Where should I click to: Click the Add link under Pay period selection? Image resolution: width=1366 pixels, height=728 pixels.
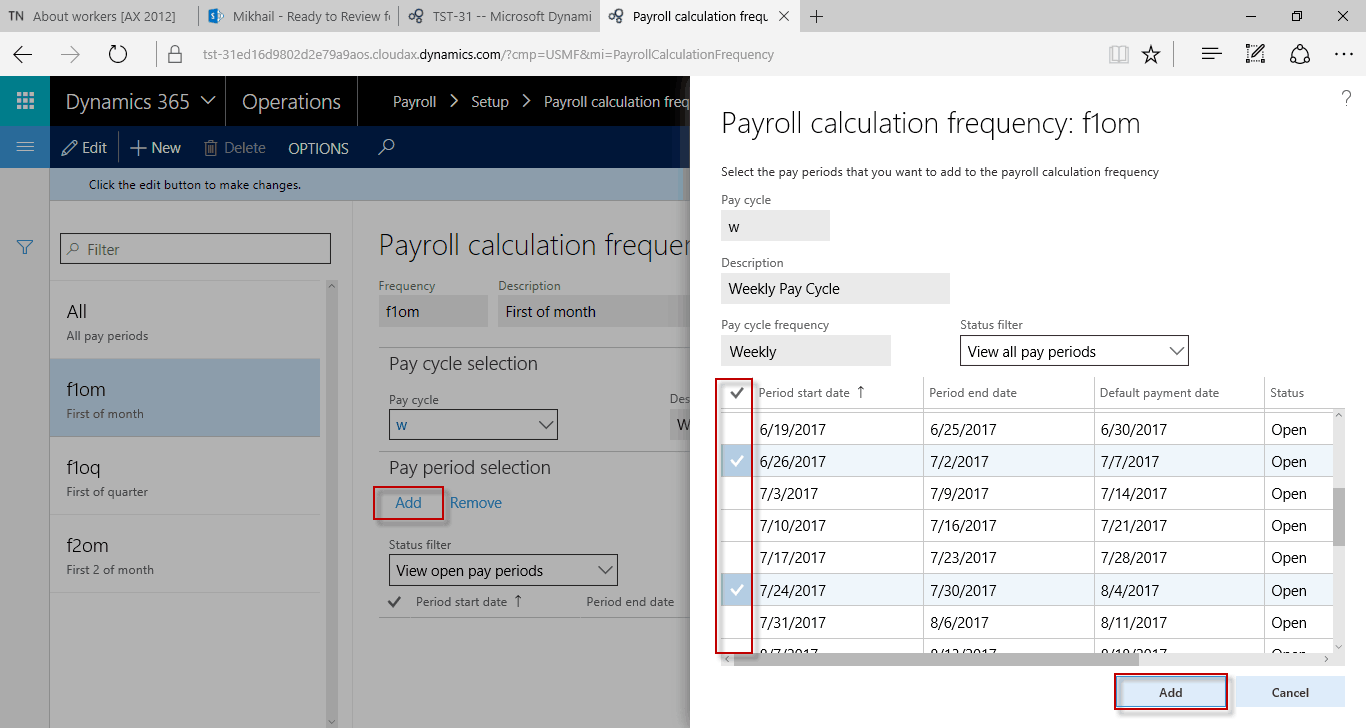pyautogui.click(x=408, y=503)
